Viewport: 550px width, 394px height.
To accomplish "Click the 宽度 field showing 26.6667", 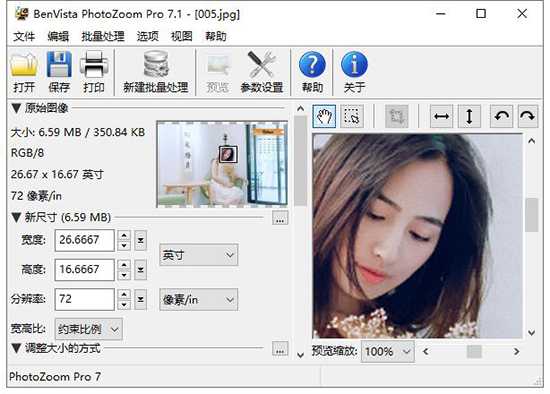I will 85,240.
